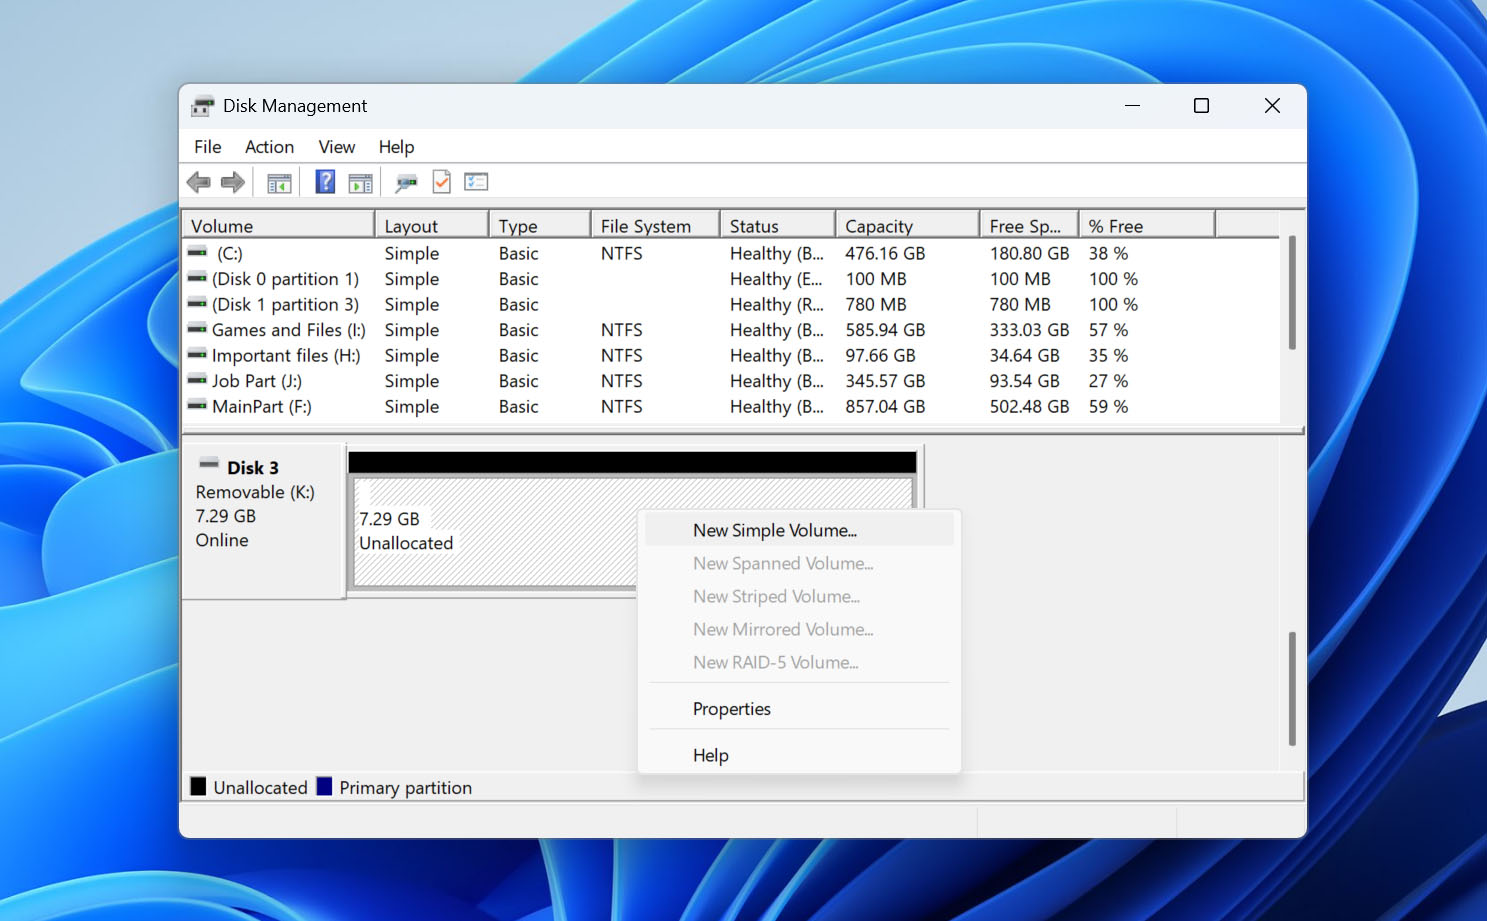Viewport: 1487px width, 921px height.
Task: Open the File menu
Action: coord(208,147)
